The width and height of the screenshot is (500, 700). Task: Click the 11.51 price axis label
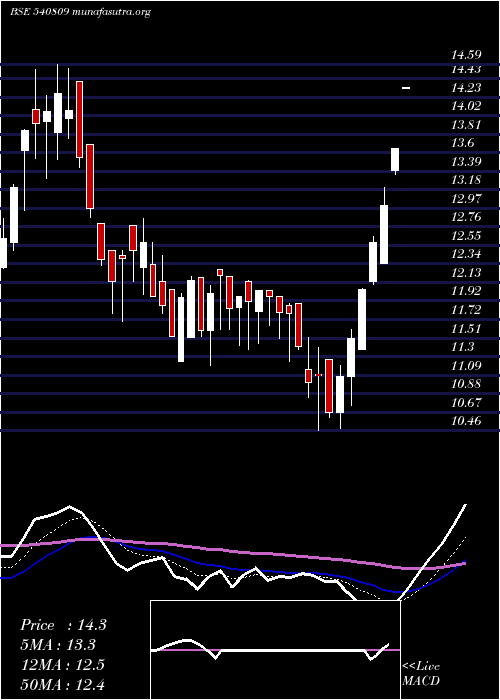pos(466,329)
